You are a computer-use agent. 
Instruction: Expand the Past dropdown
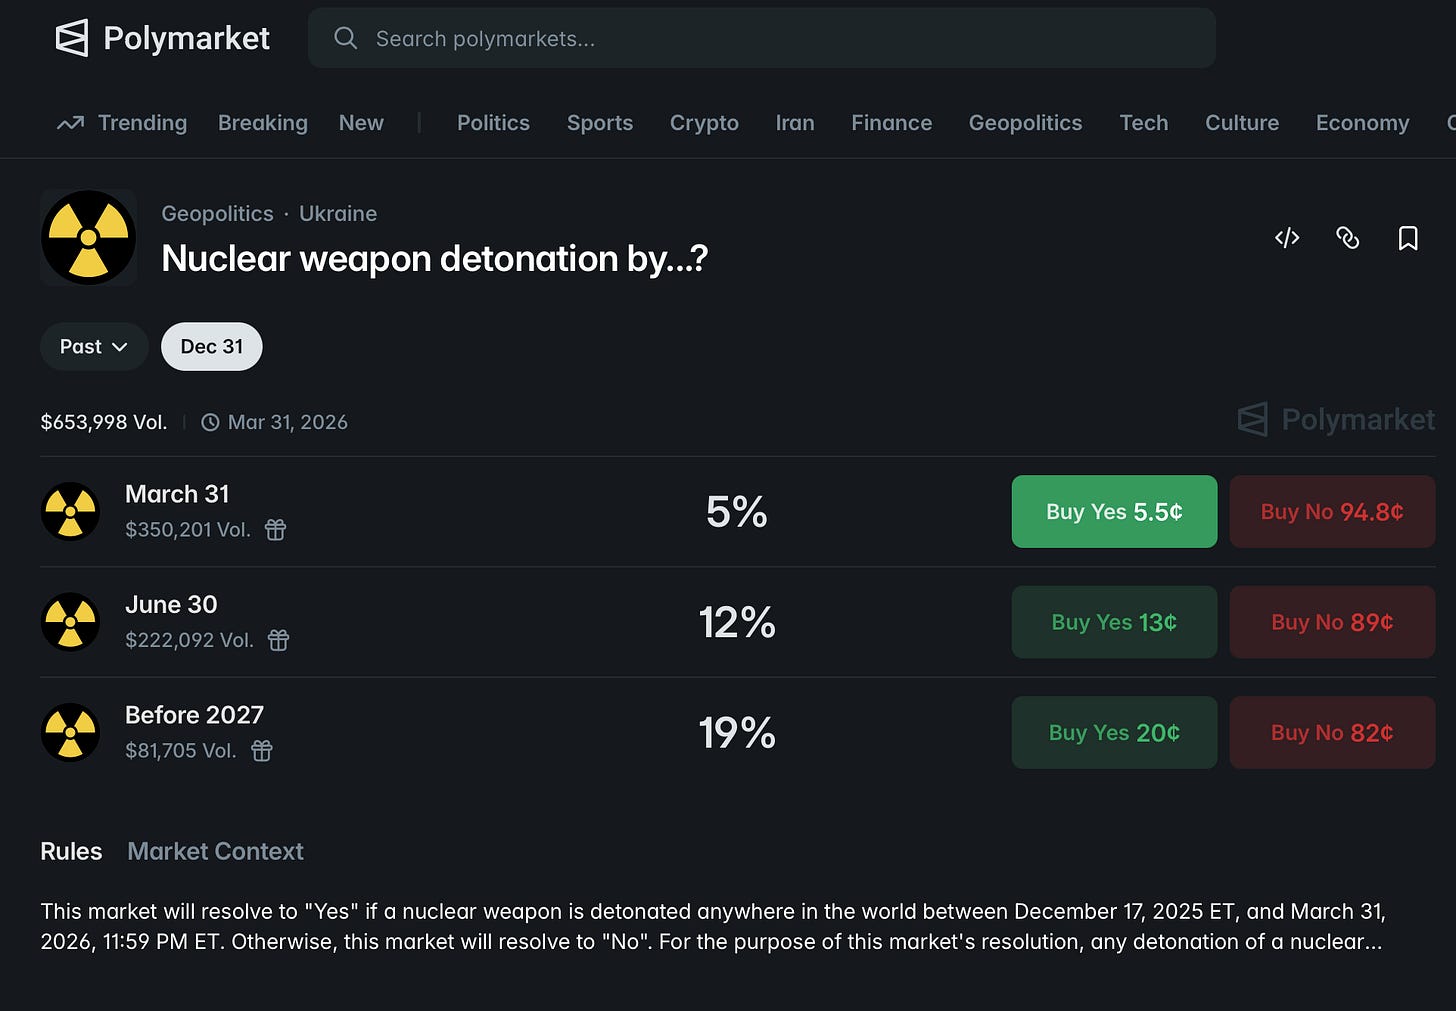click(94, 347)
